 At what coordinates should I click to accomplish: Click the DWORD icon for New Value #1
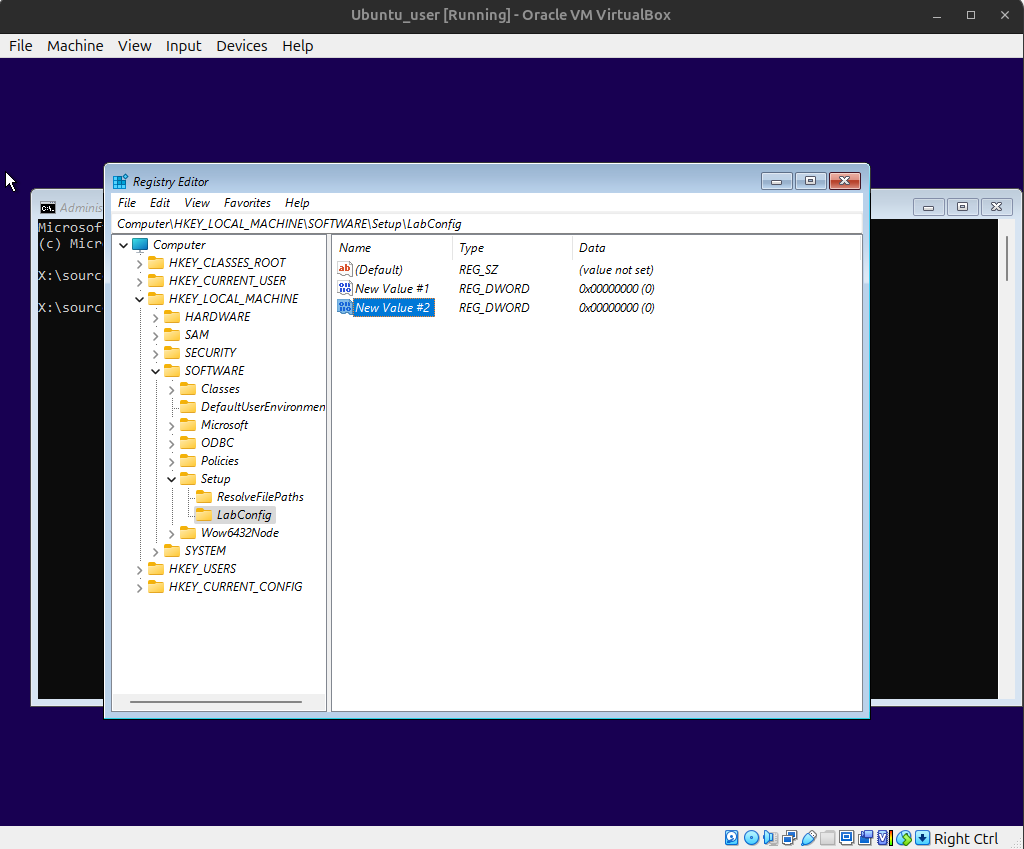345,288
